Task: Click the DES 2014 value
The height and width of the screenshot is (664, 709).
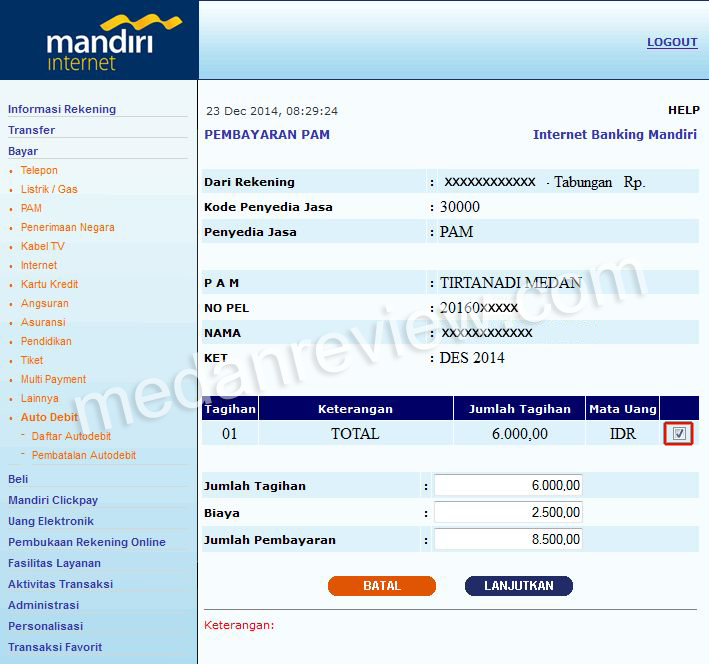Action: point(472,358)
